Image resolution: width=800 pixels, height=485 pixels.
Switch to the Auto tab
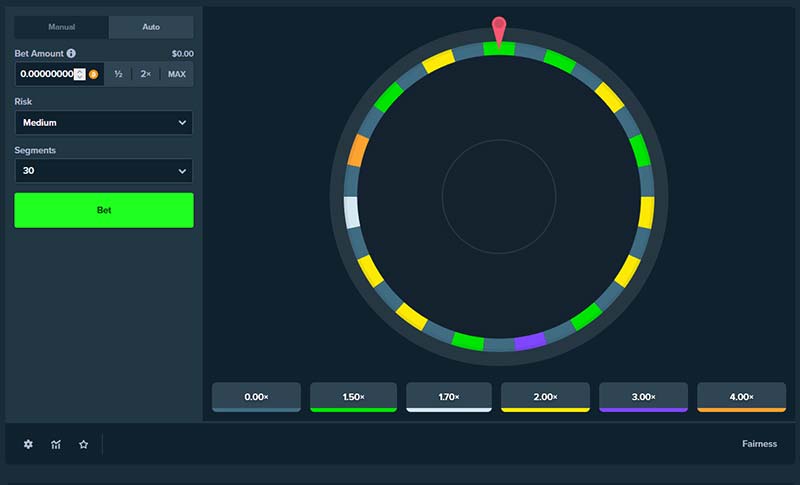point(151,27)
